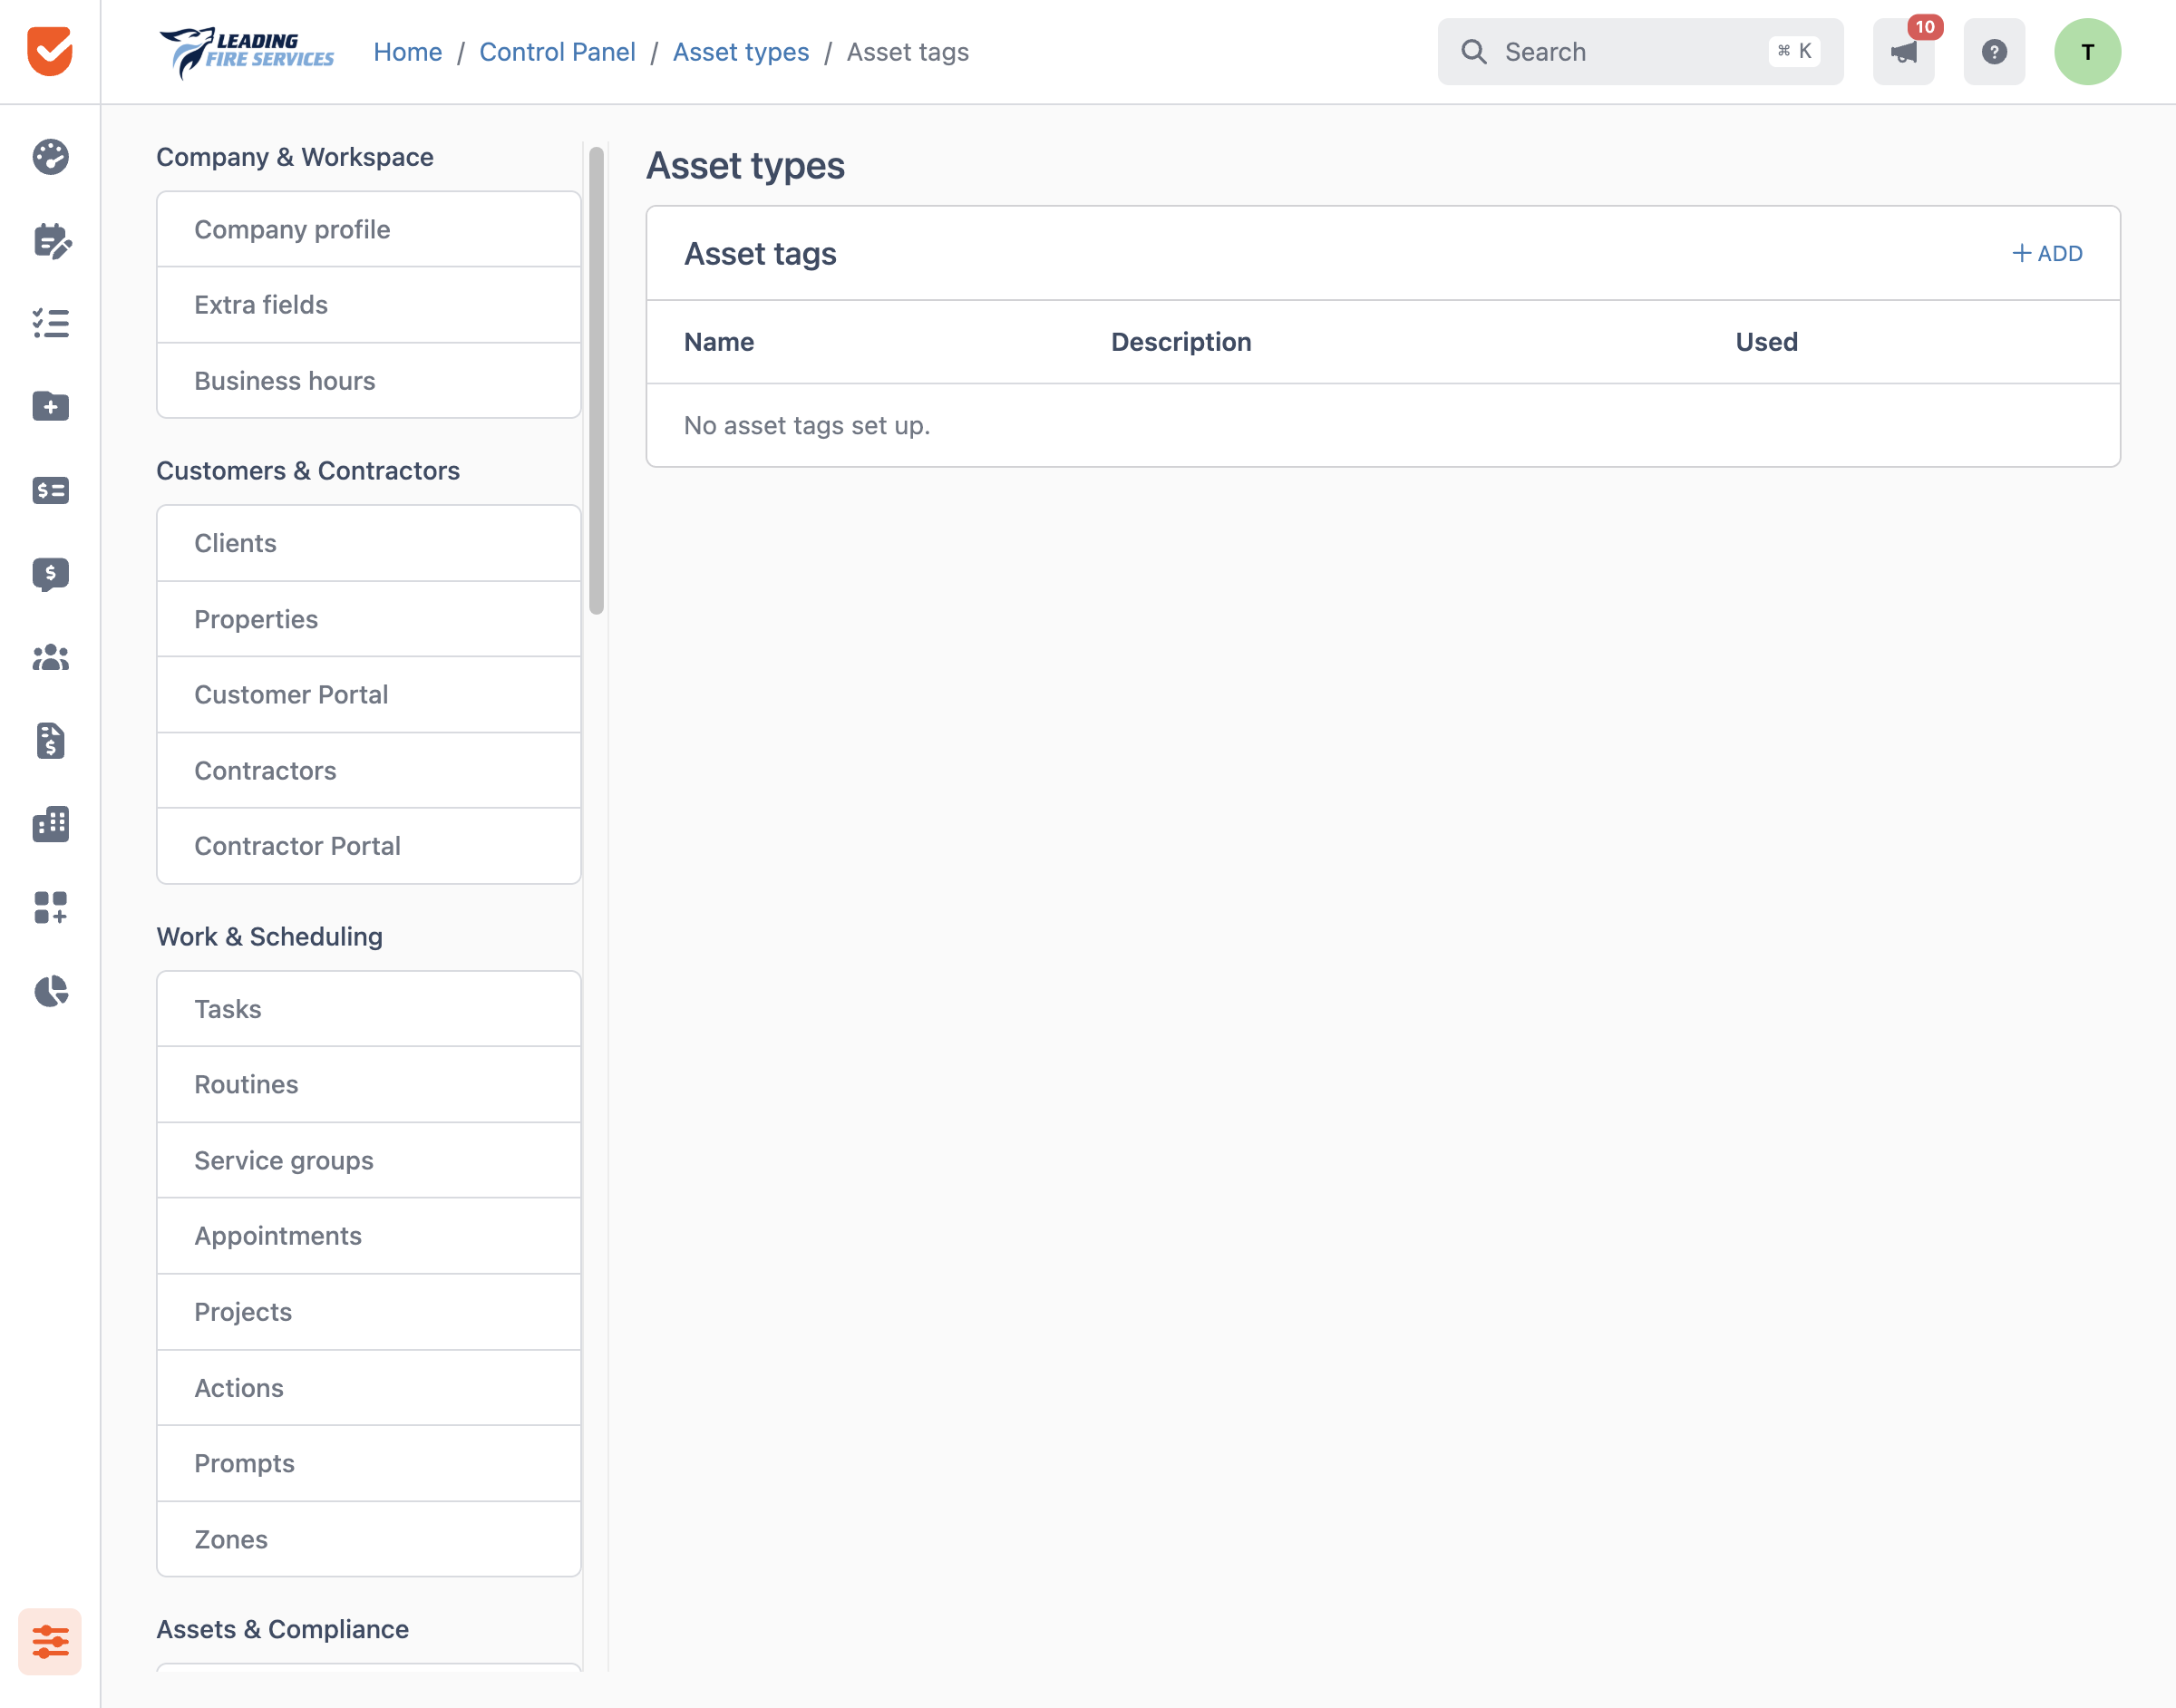Open Business hours settings

click(369, 381)
